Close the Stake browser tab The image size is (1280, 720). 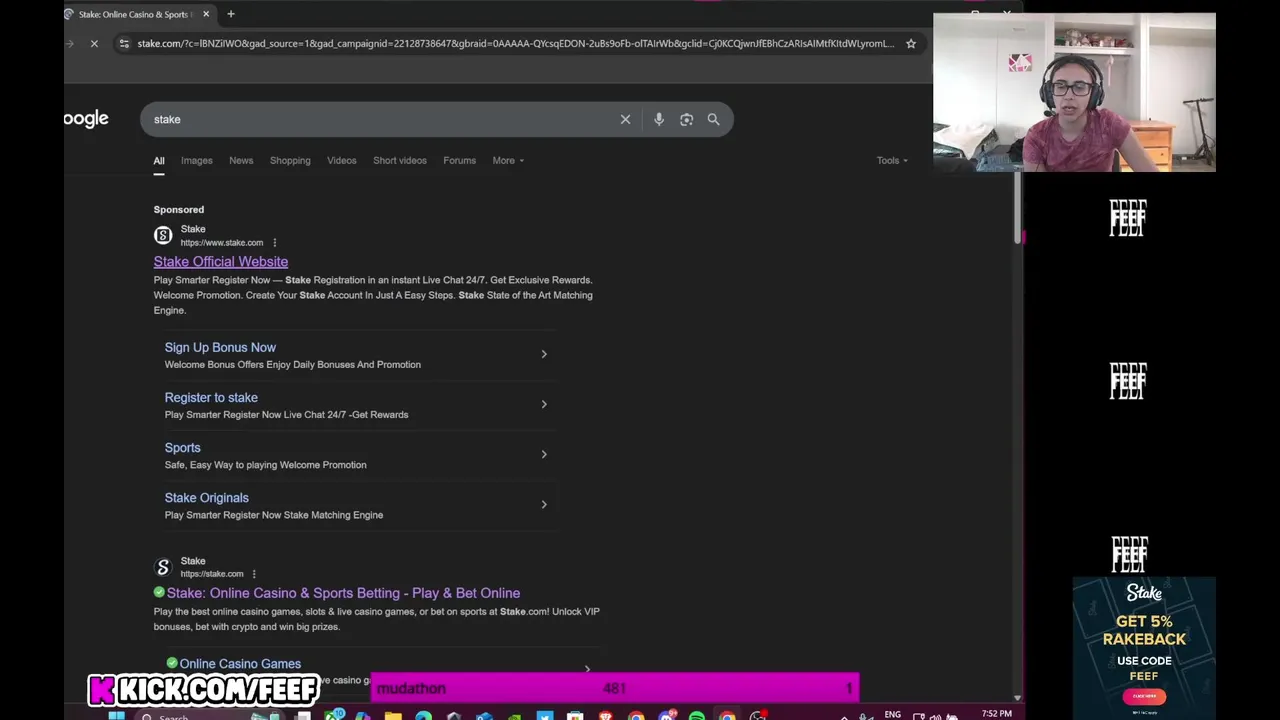pyautogui.click(x=206, y=14)
